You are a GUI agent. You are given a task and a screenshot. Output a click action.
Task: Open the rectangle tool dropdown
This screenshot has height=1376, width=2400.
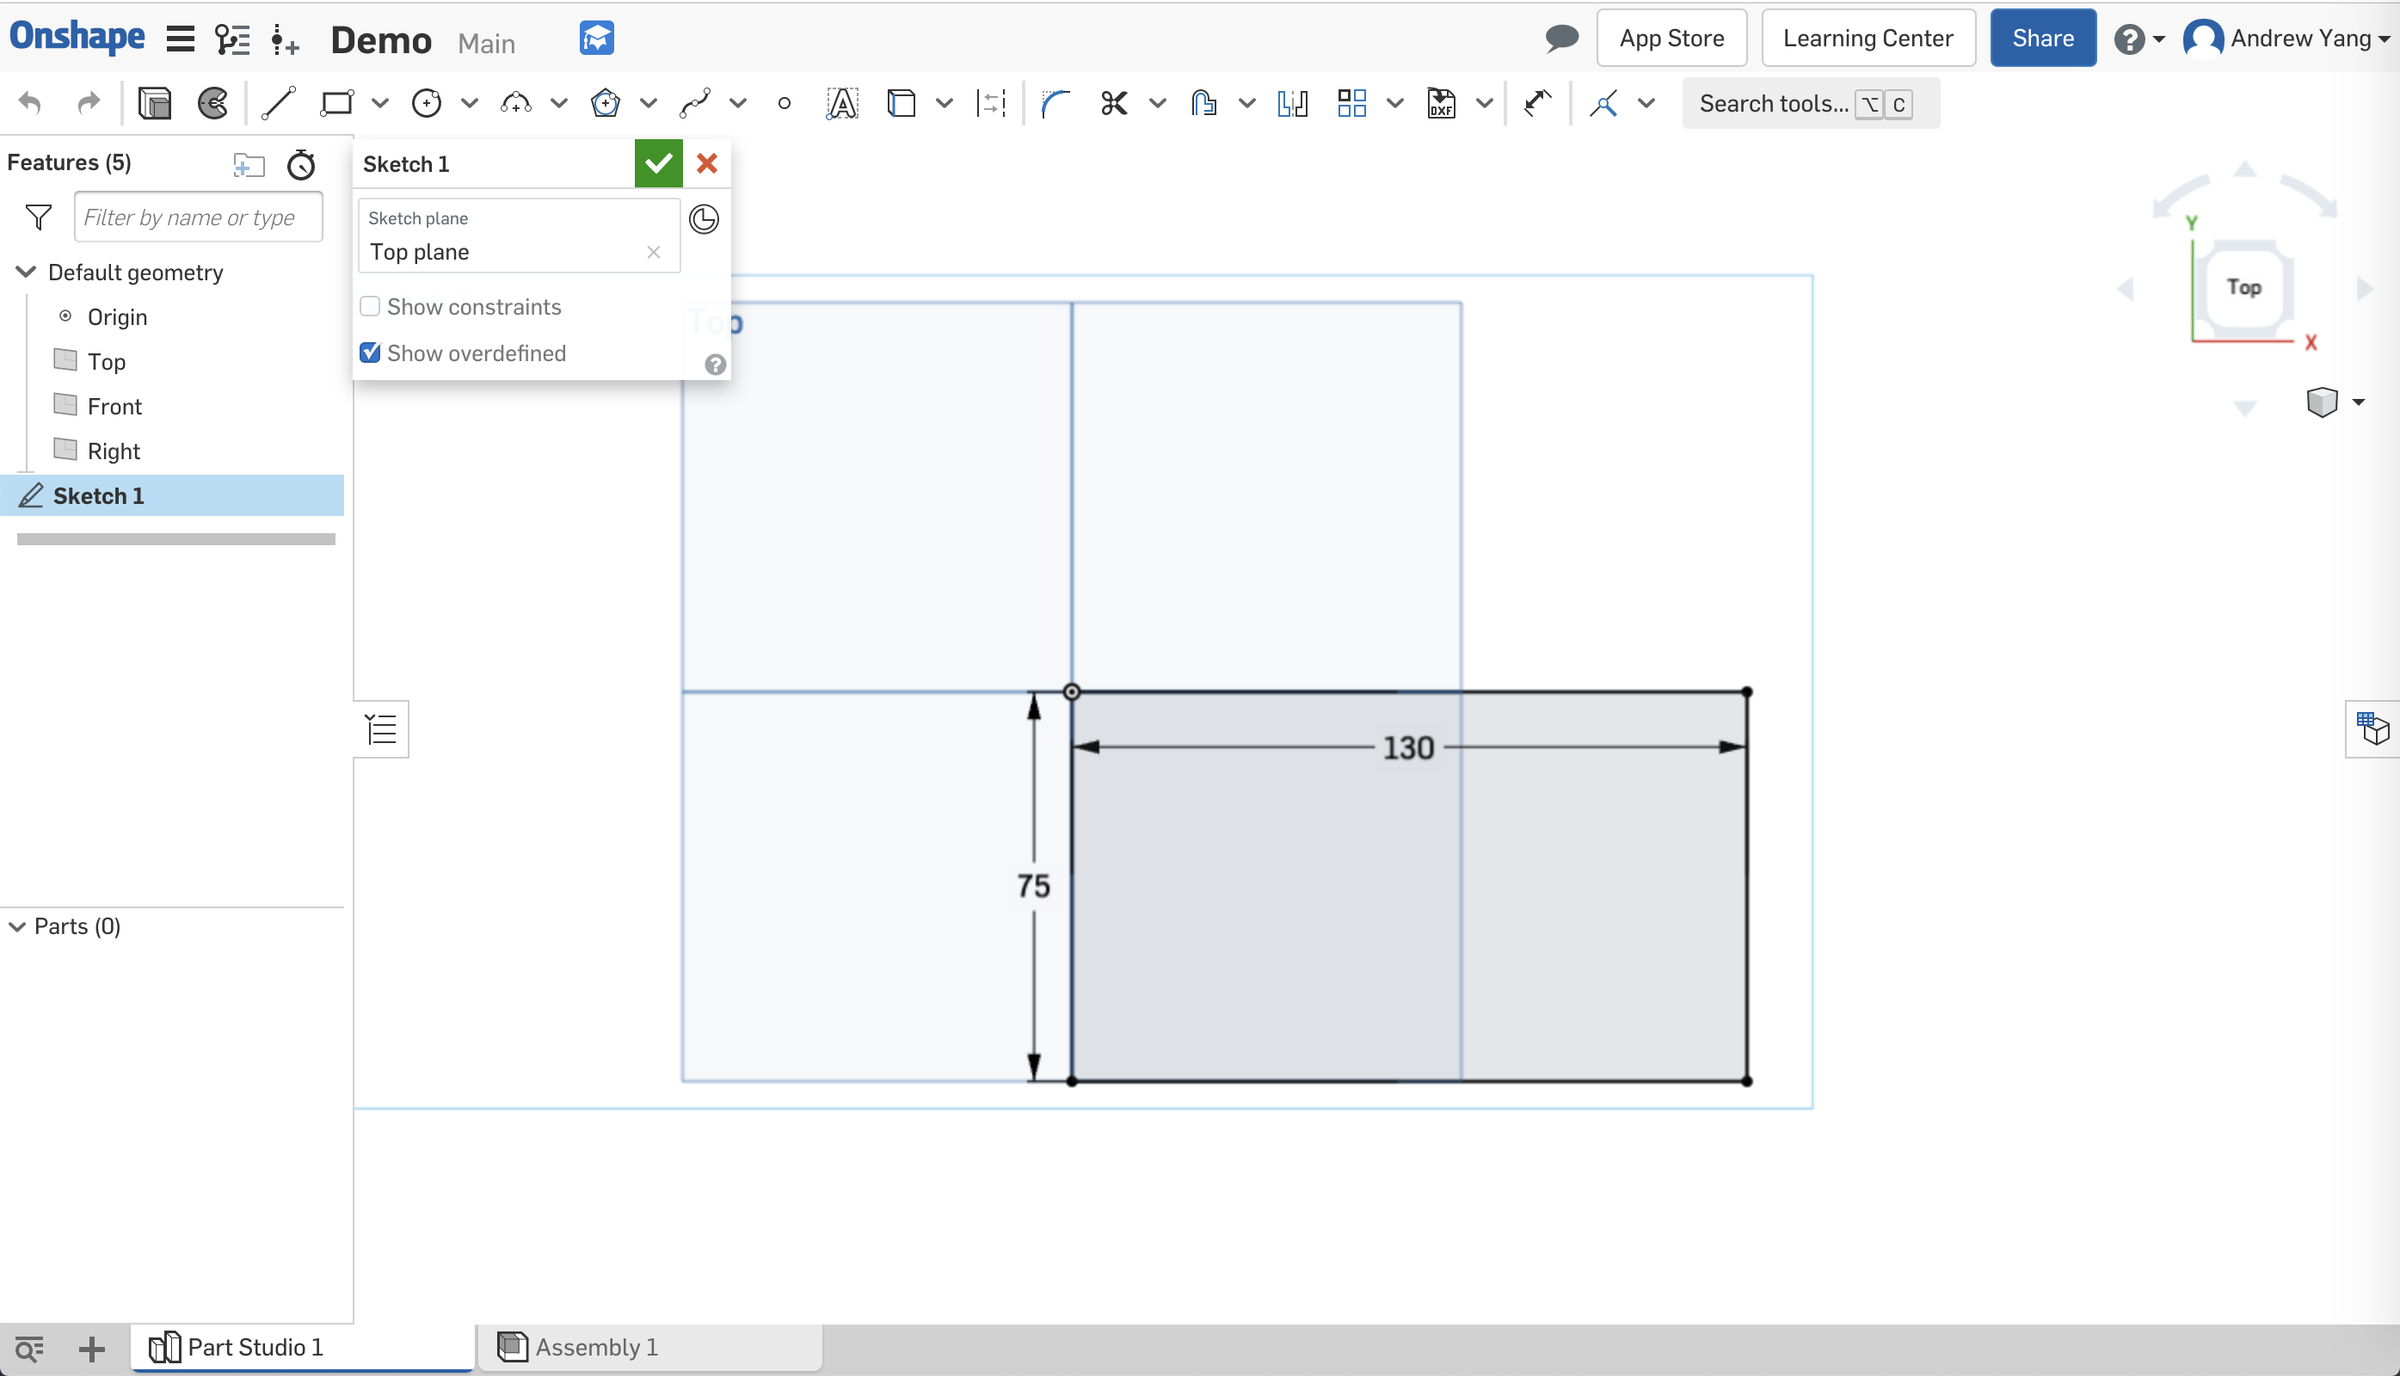[x=380, y=103]
